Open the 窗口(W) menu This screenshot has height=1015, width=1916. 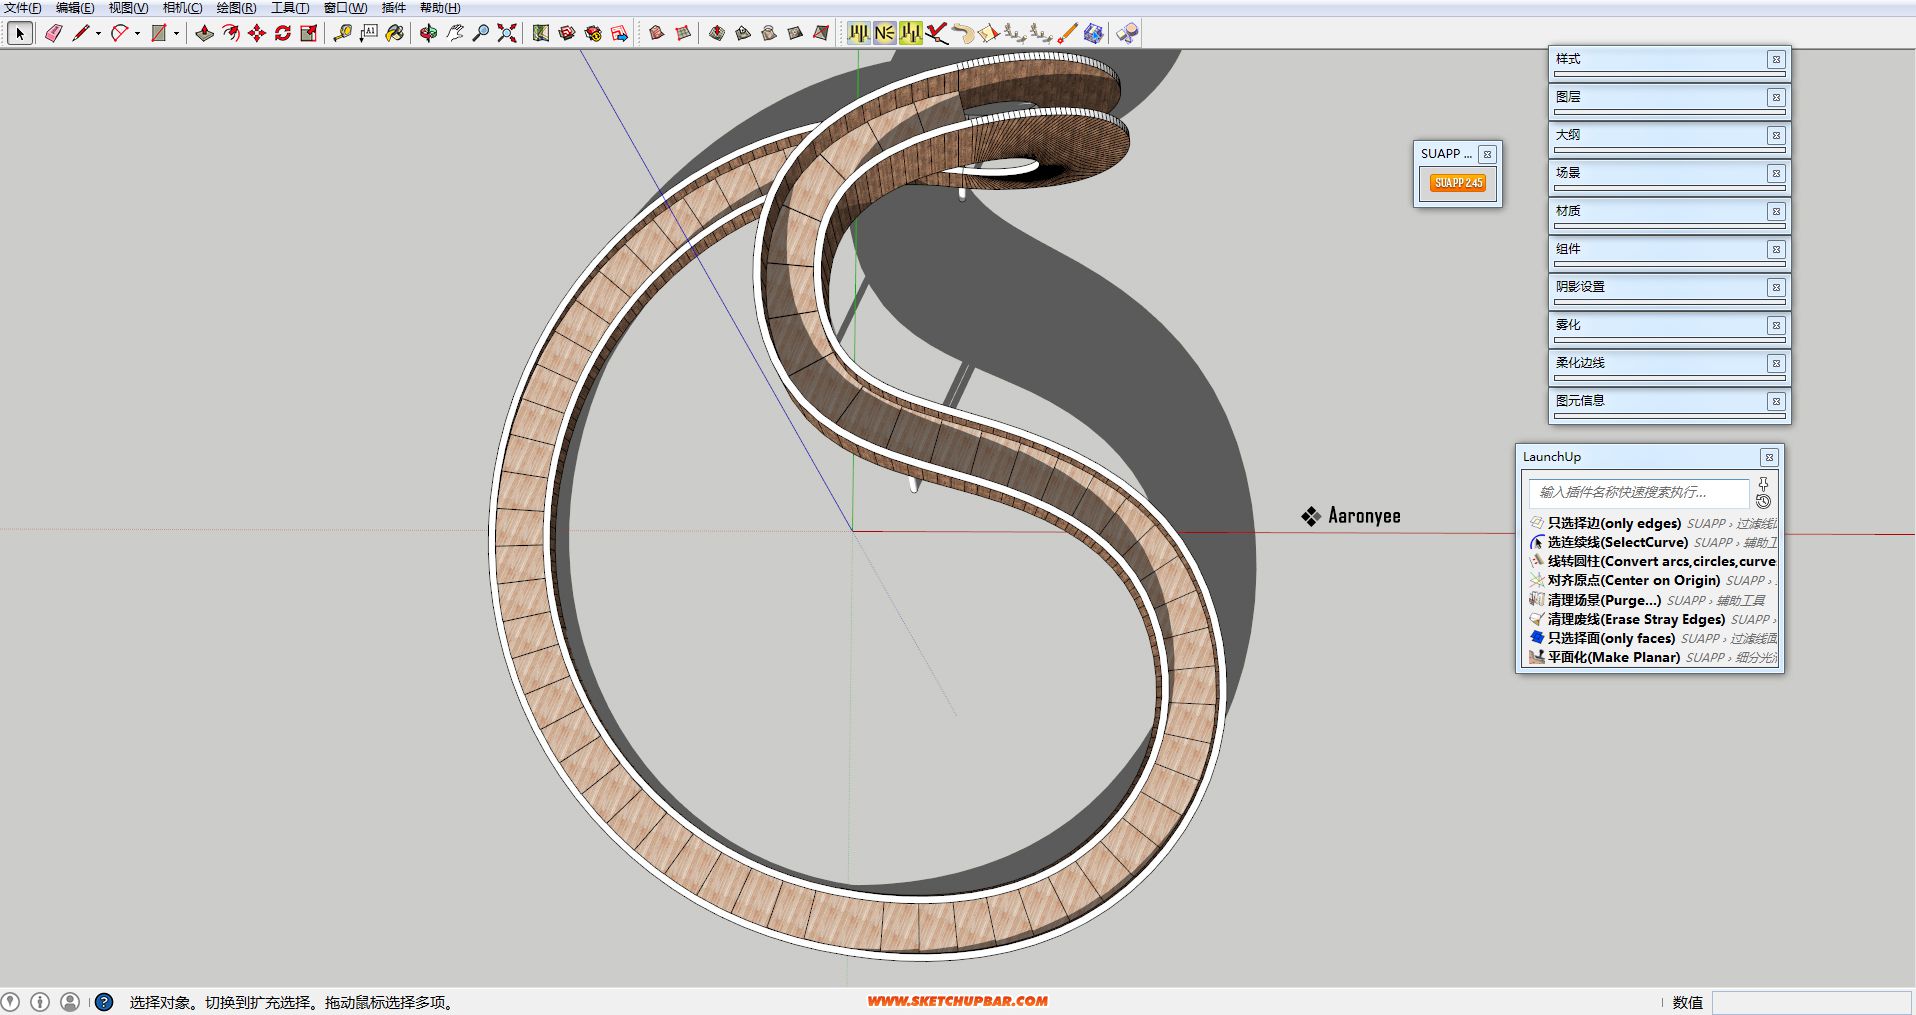[x=345, y=8]
